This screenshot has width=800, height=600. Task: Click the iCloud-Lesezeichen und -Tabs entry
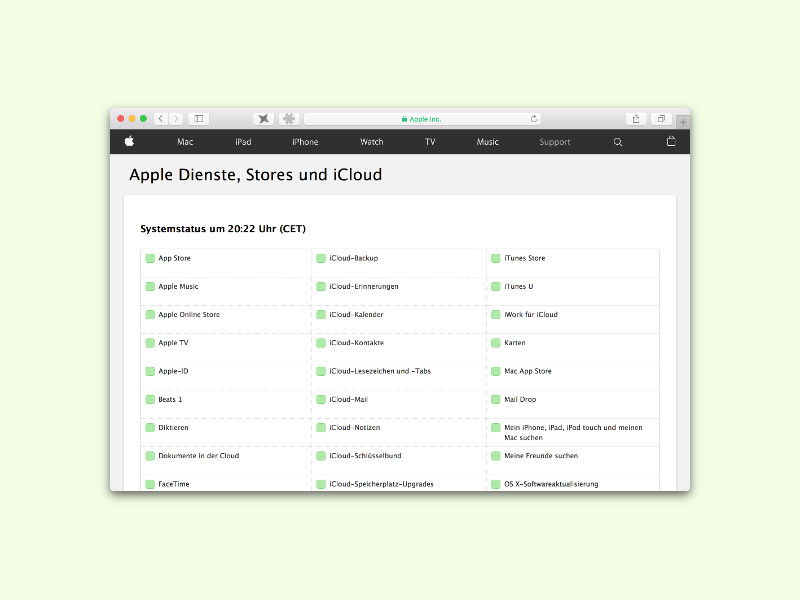coord(380,371)
